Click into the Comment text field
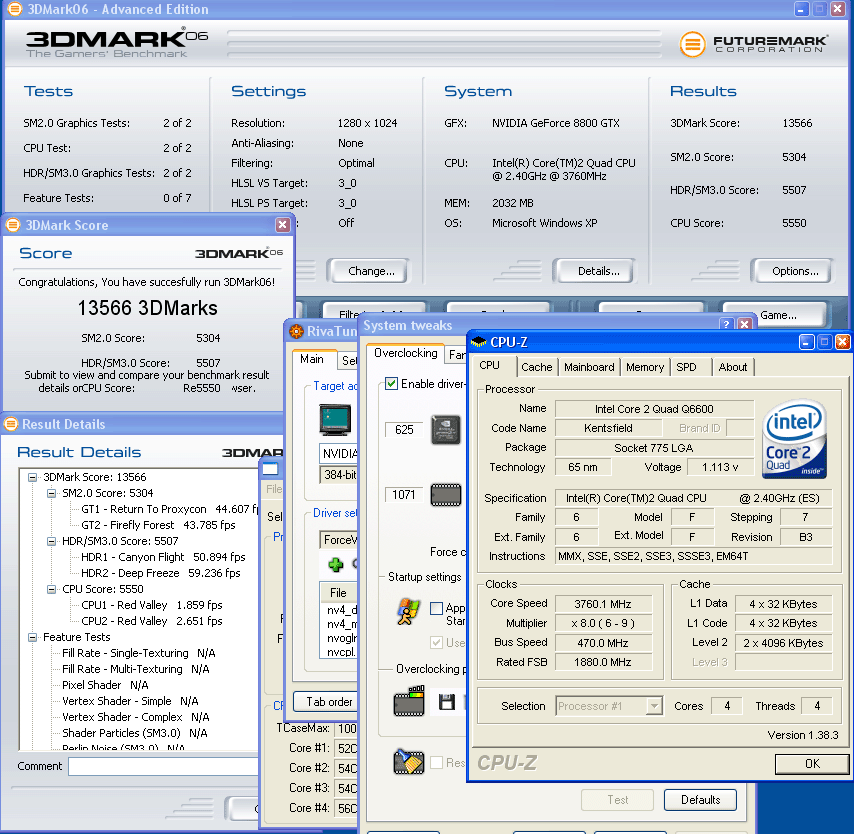The width and height of the screenshot is (854, 834). pos(160,767)
